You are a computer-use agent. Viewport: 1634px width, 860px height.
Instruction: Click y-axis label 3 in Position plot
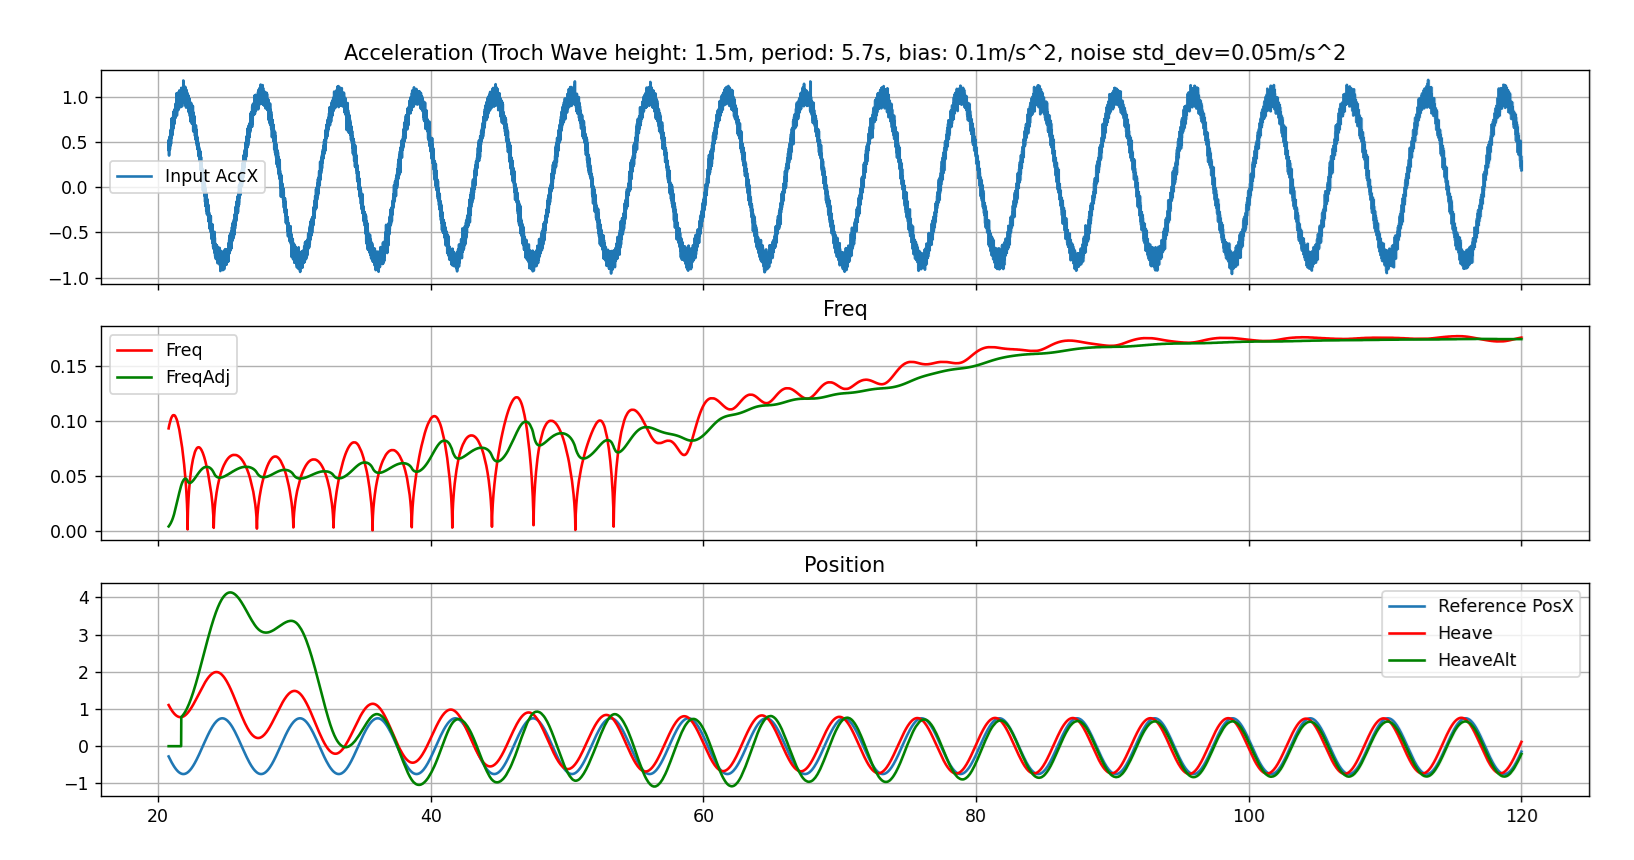click(84, 635)
